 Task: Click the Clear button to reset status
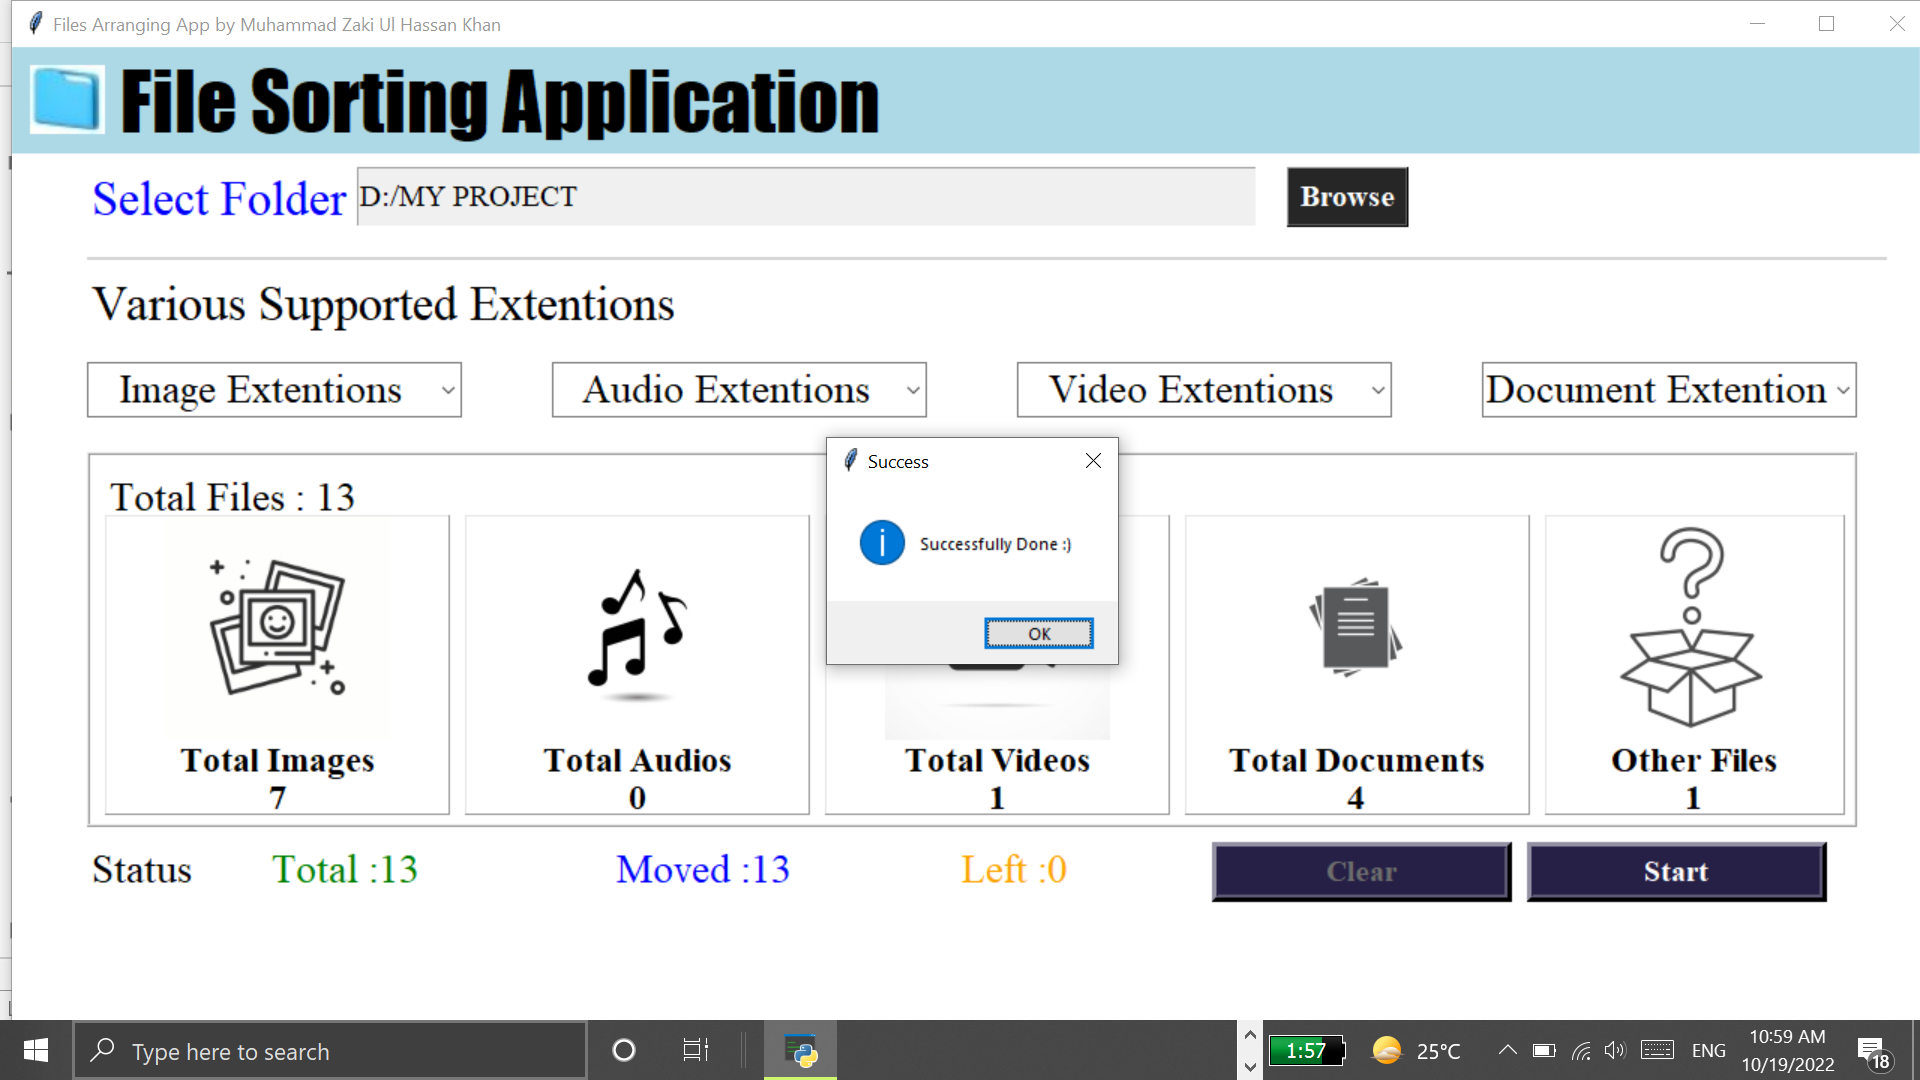(x=1360, y=871)
